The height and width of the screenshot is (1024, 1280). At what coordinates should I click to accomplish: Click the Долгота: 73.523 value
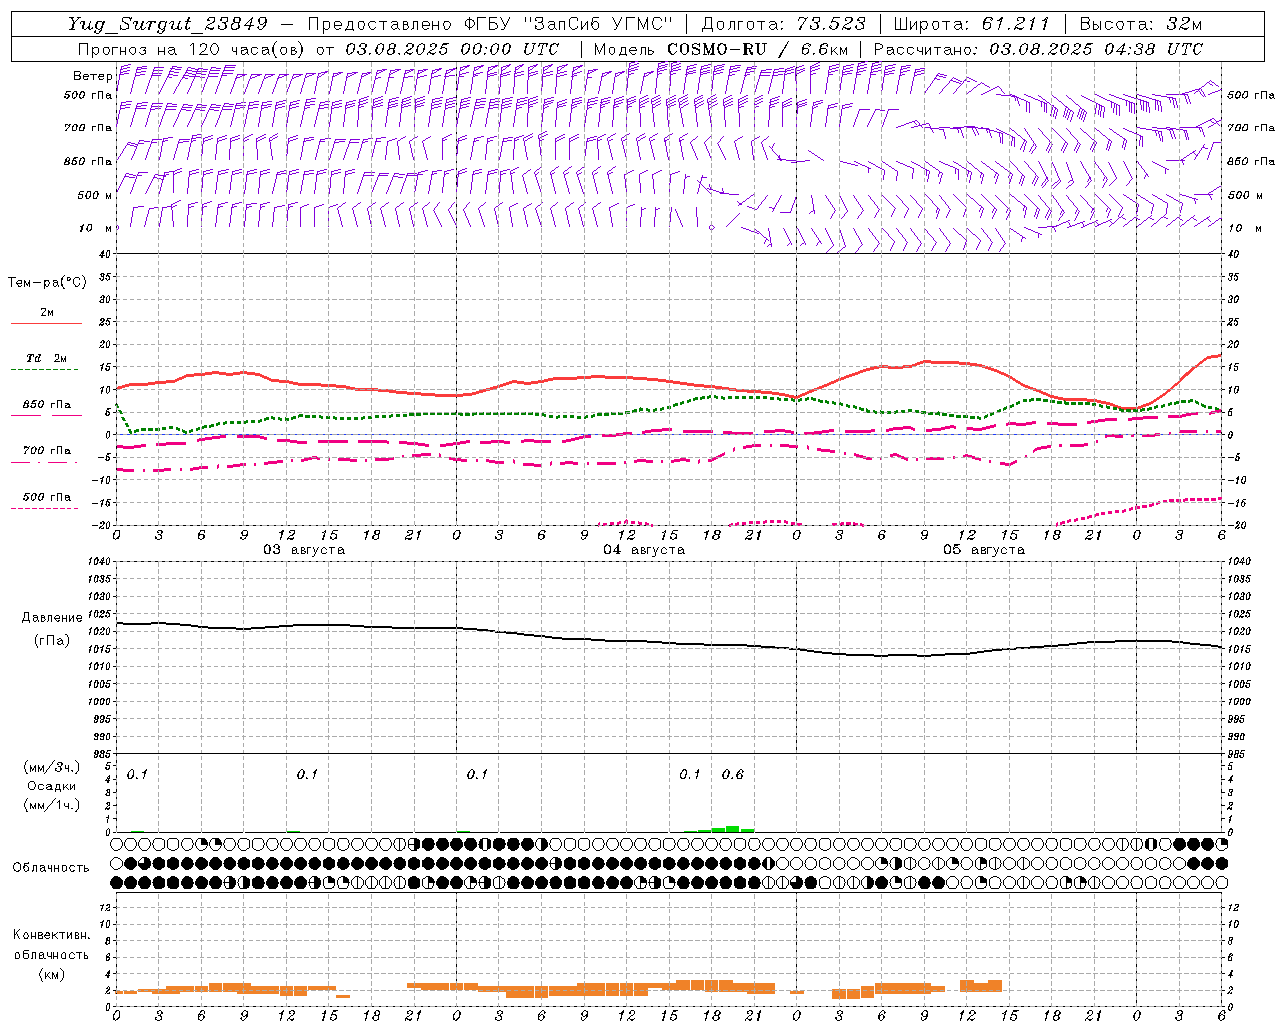pos(783,24)
